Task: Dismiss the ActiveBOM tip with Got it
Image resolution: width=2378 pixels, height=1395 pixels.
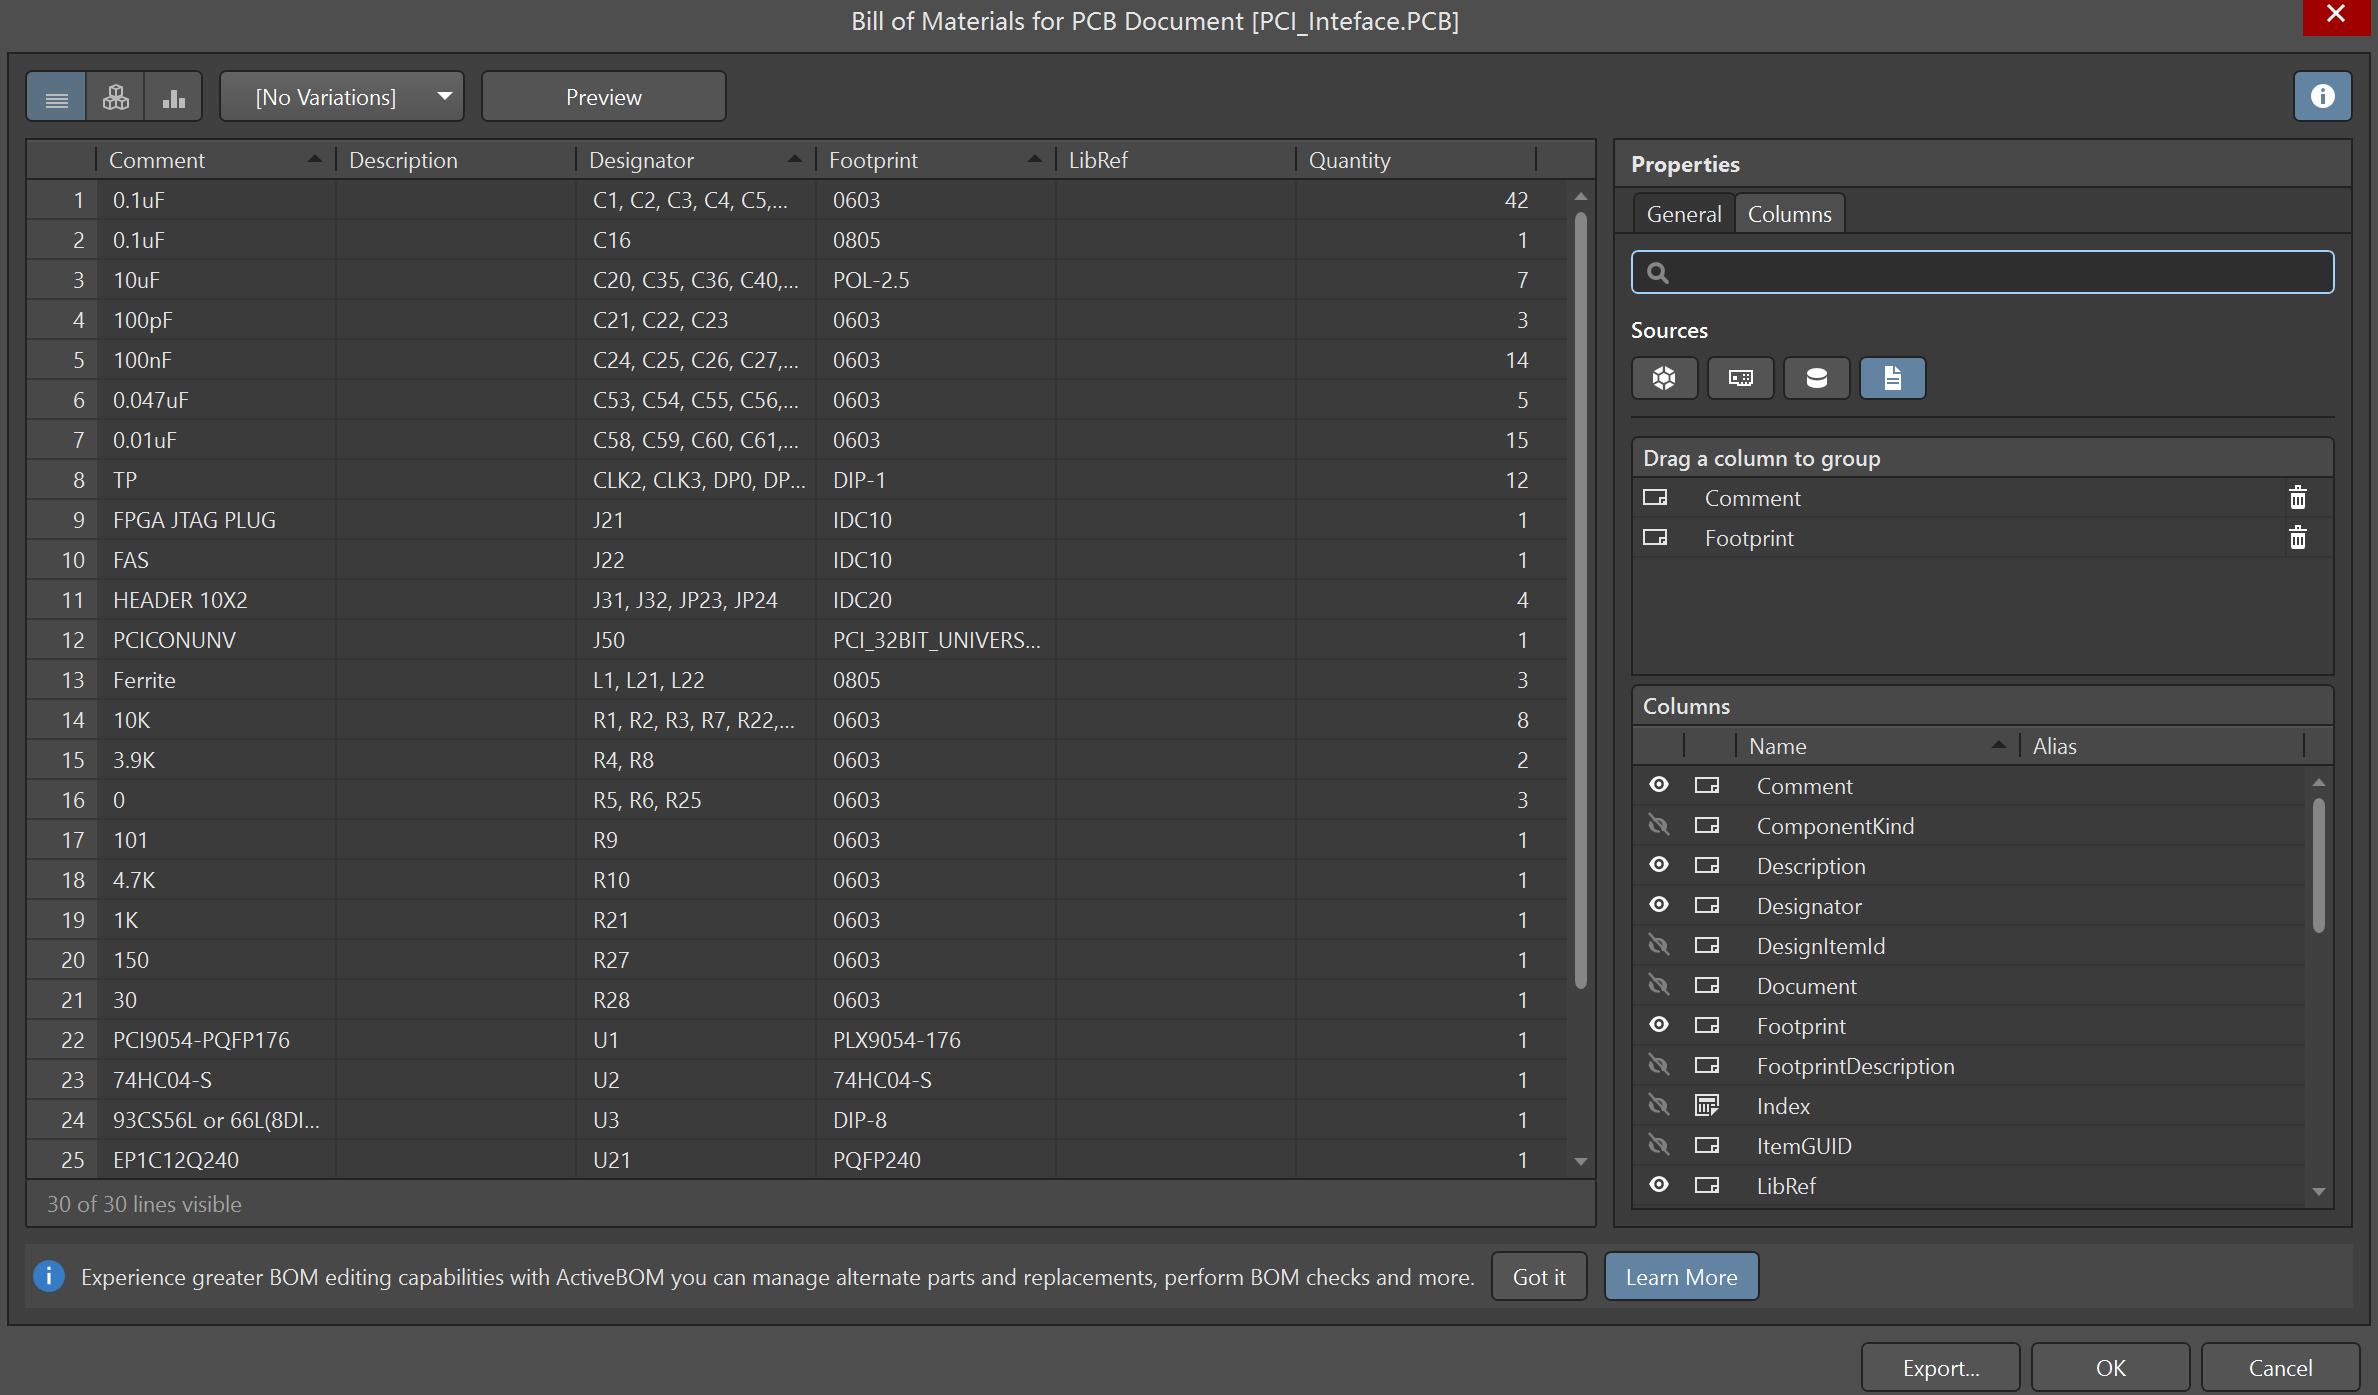Action: tap(1538, 1276)
